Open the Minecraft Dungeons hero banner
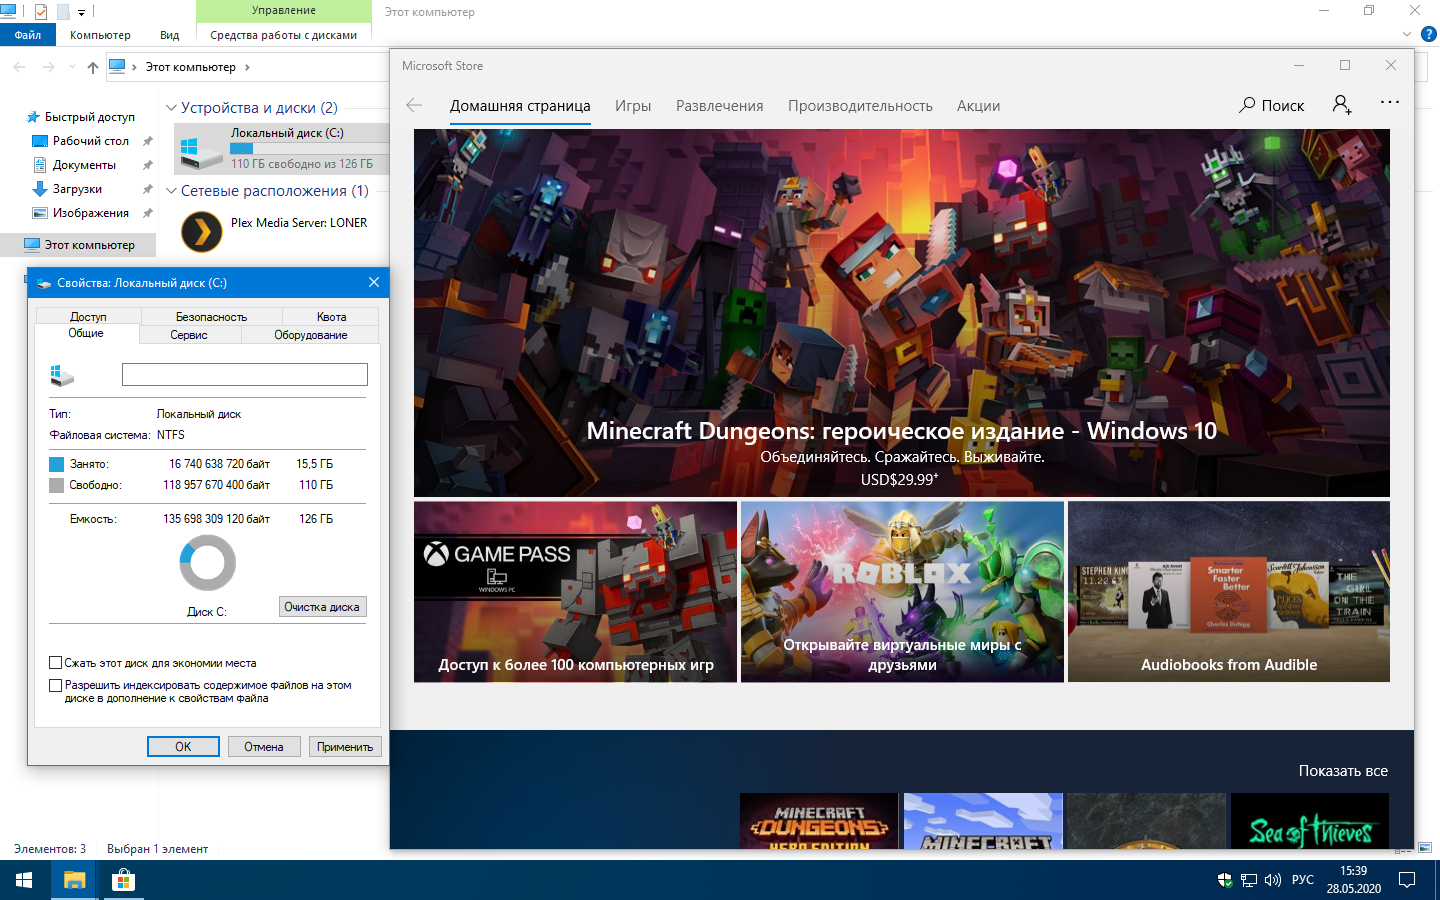 [902, 313]
